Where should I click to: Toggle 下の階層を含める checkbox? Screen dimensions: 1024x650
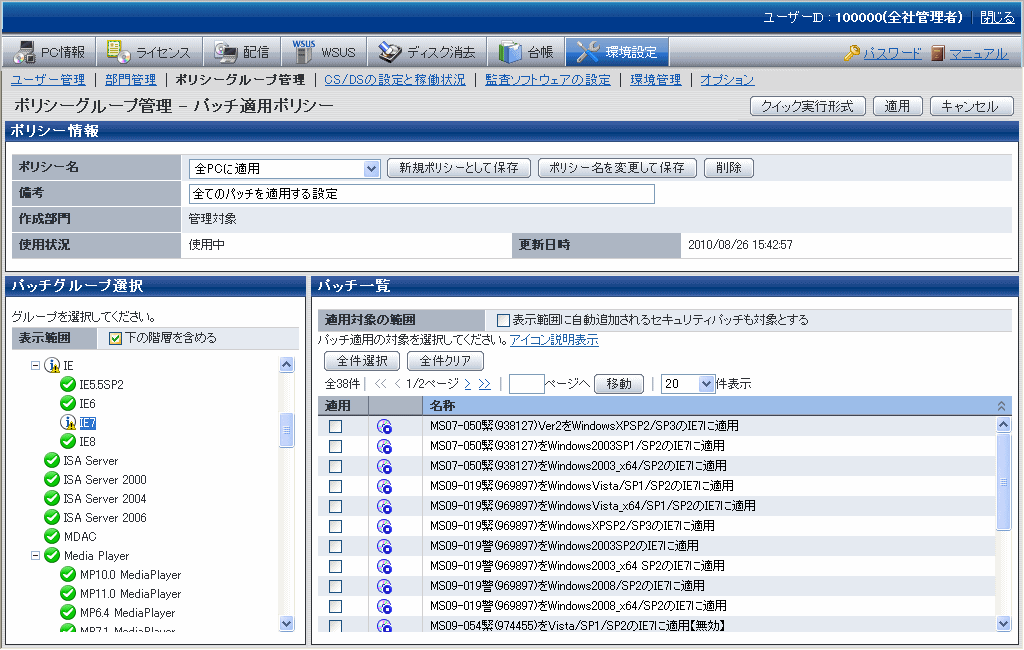116,338
